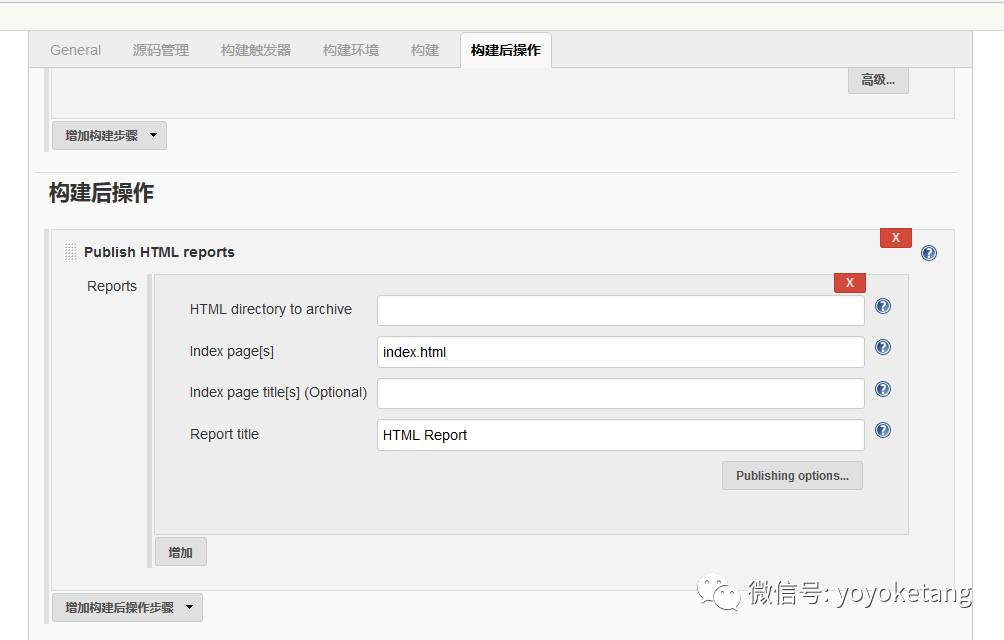Remove the Publish HTML reports step
Image resolution: width=1004 pixels, height=640 pixels.
pyautogui.click(x=896, y=237)
